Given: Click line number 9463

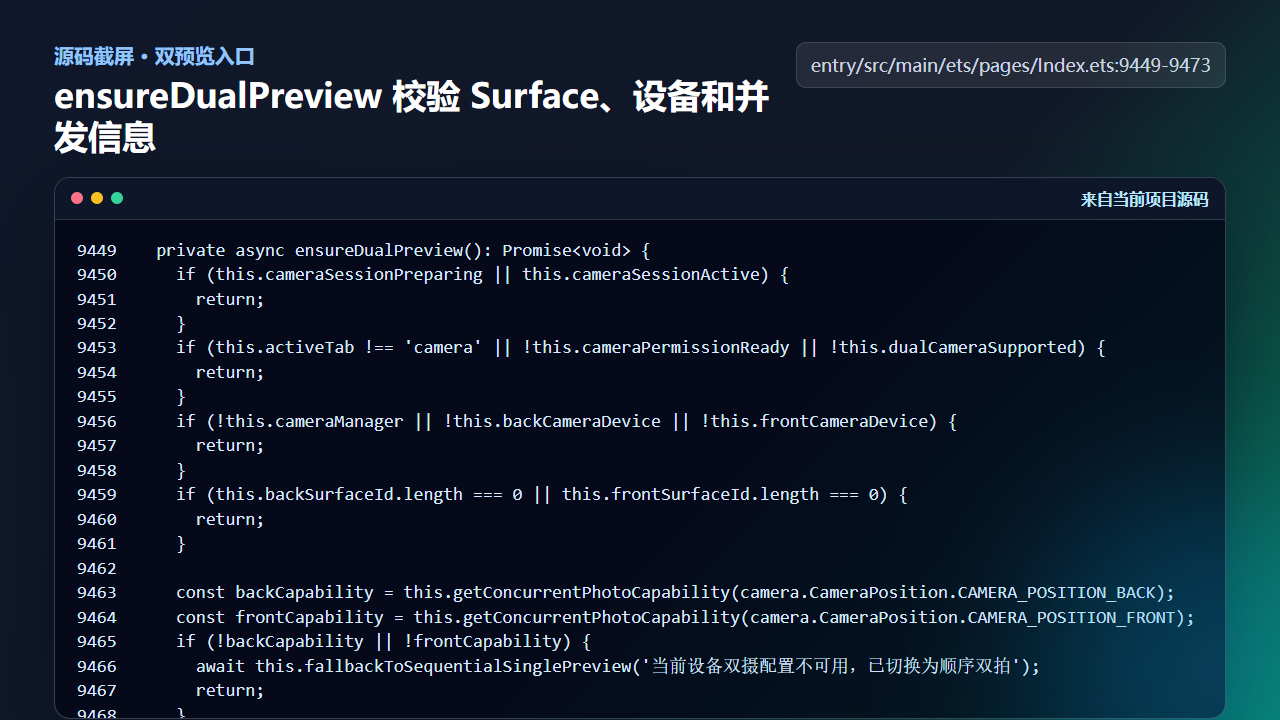Looking at the screenshot, I should (97, 592).
